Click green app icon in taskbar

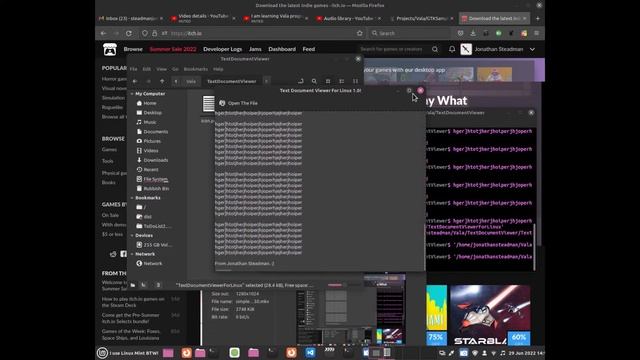(234, 353)
